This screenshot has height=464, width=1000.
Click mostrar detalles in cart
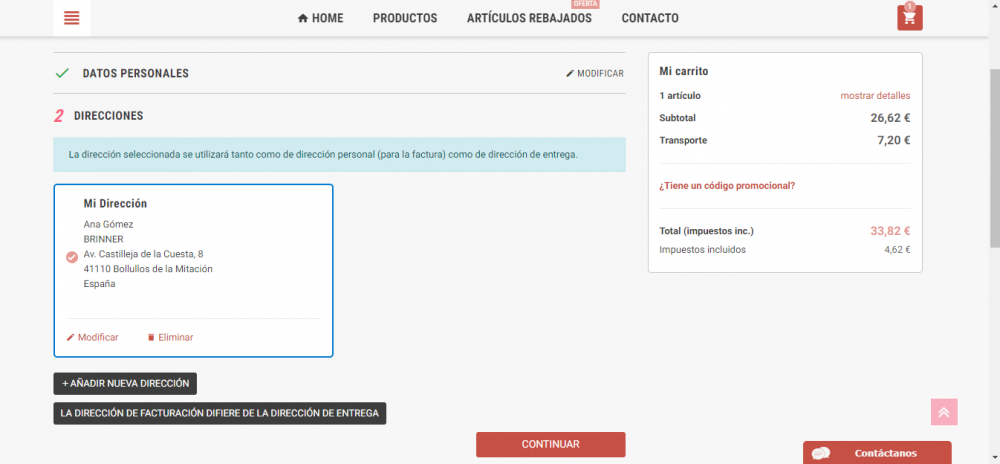[x=875, y=96]
